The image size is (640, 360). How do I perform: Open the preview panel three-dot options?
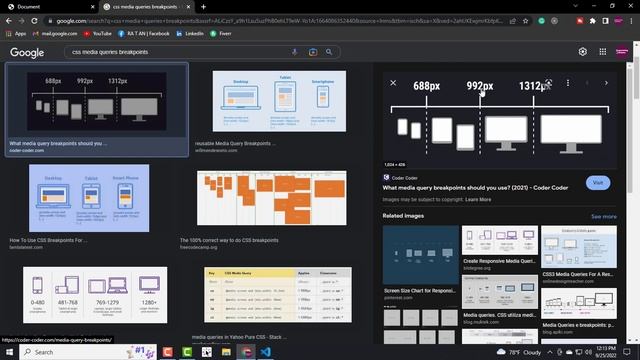(568, 83)
